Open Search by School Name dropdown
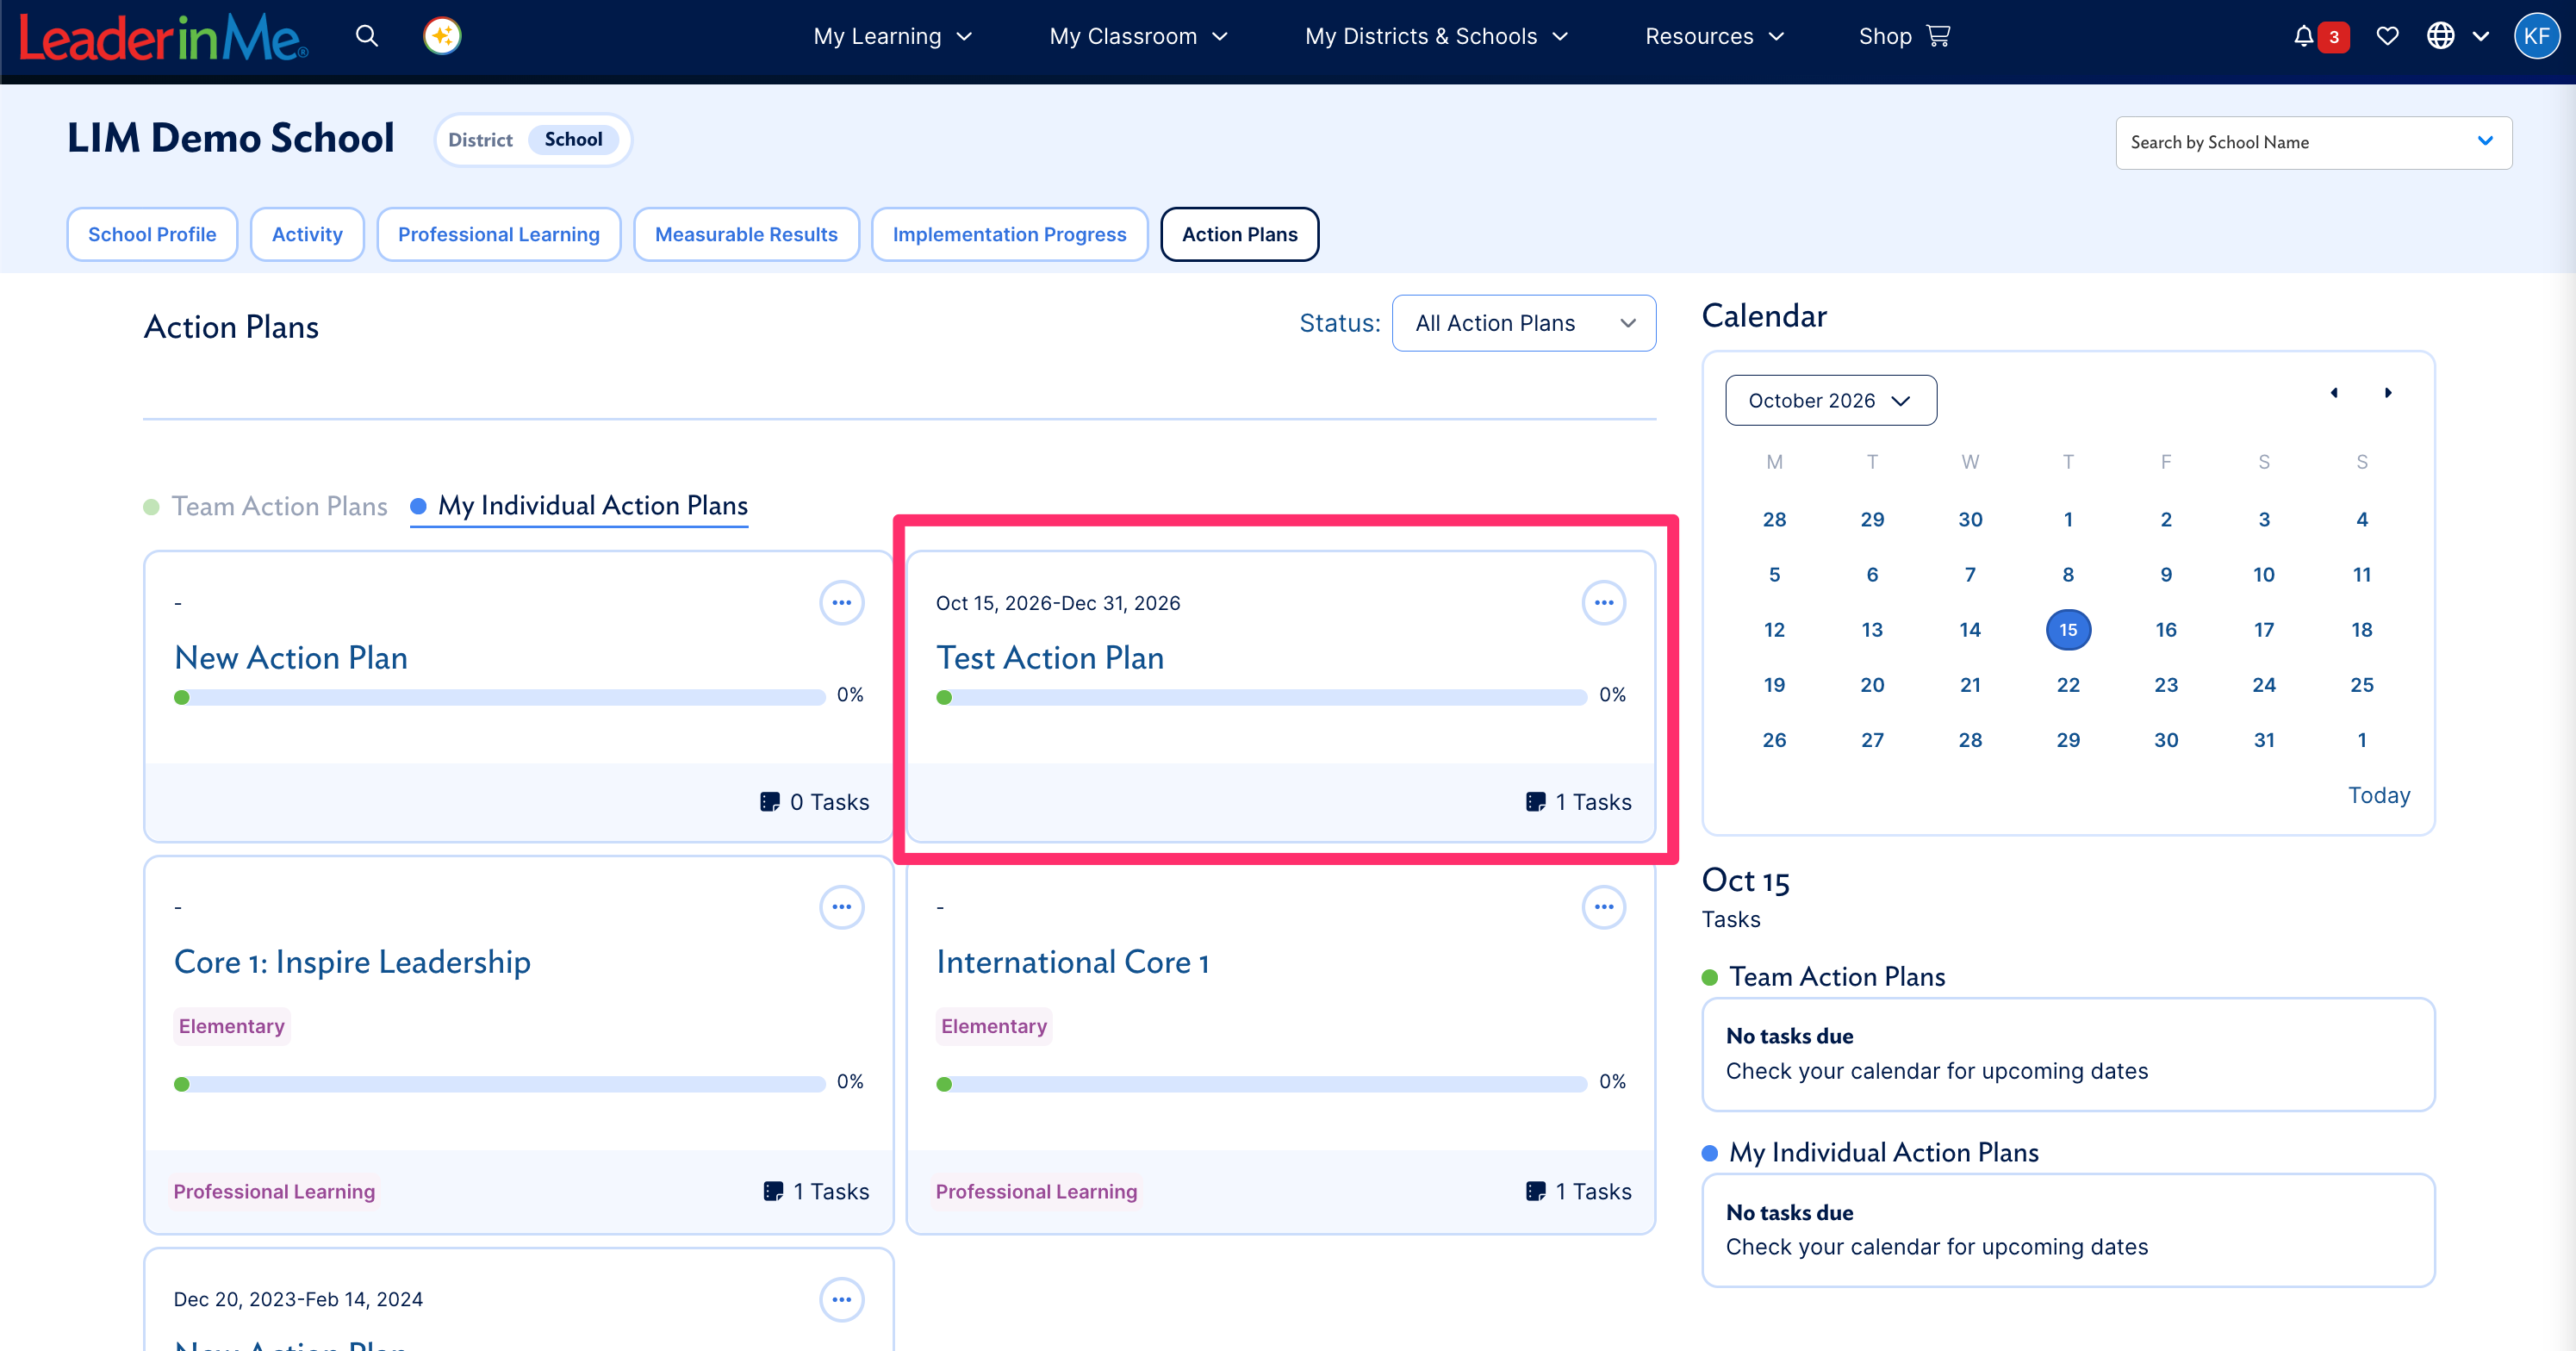Viewport: 2576px width, 1351px height. [x=2313, y=142]
